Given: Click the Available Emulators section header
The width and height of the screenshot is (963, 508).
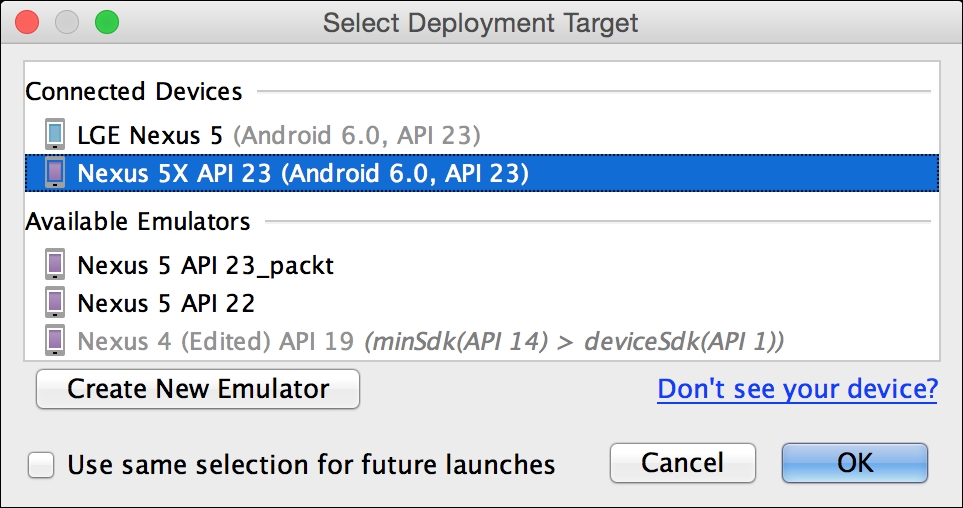Looking at the screenshot, I should [138, 221].
